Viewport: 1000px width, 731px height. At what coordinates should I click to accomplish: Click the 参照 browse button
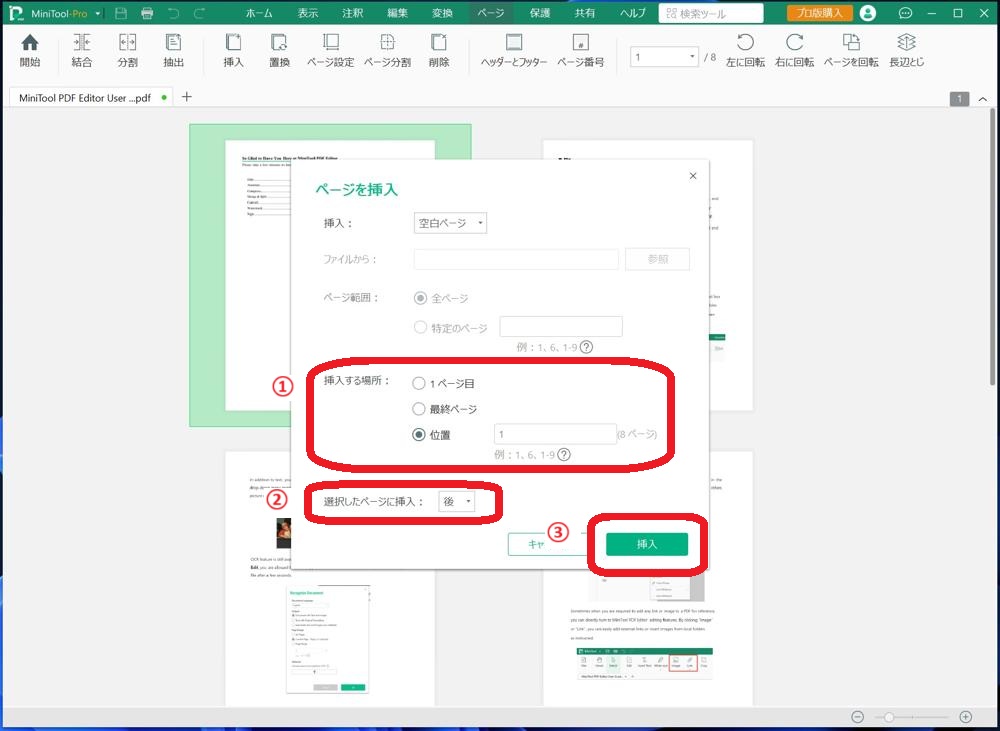coord(658,259)
